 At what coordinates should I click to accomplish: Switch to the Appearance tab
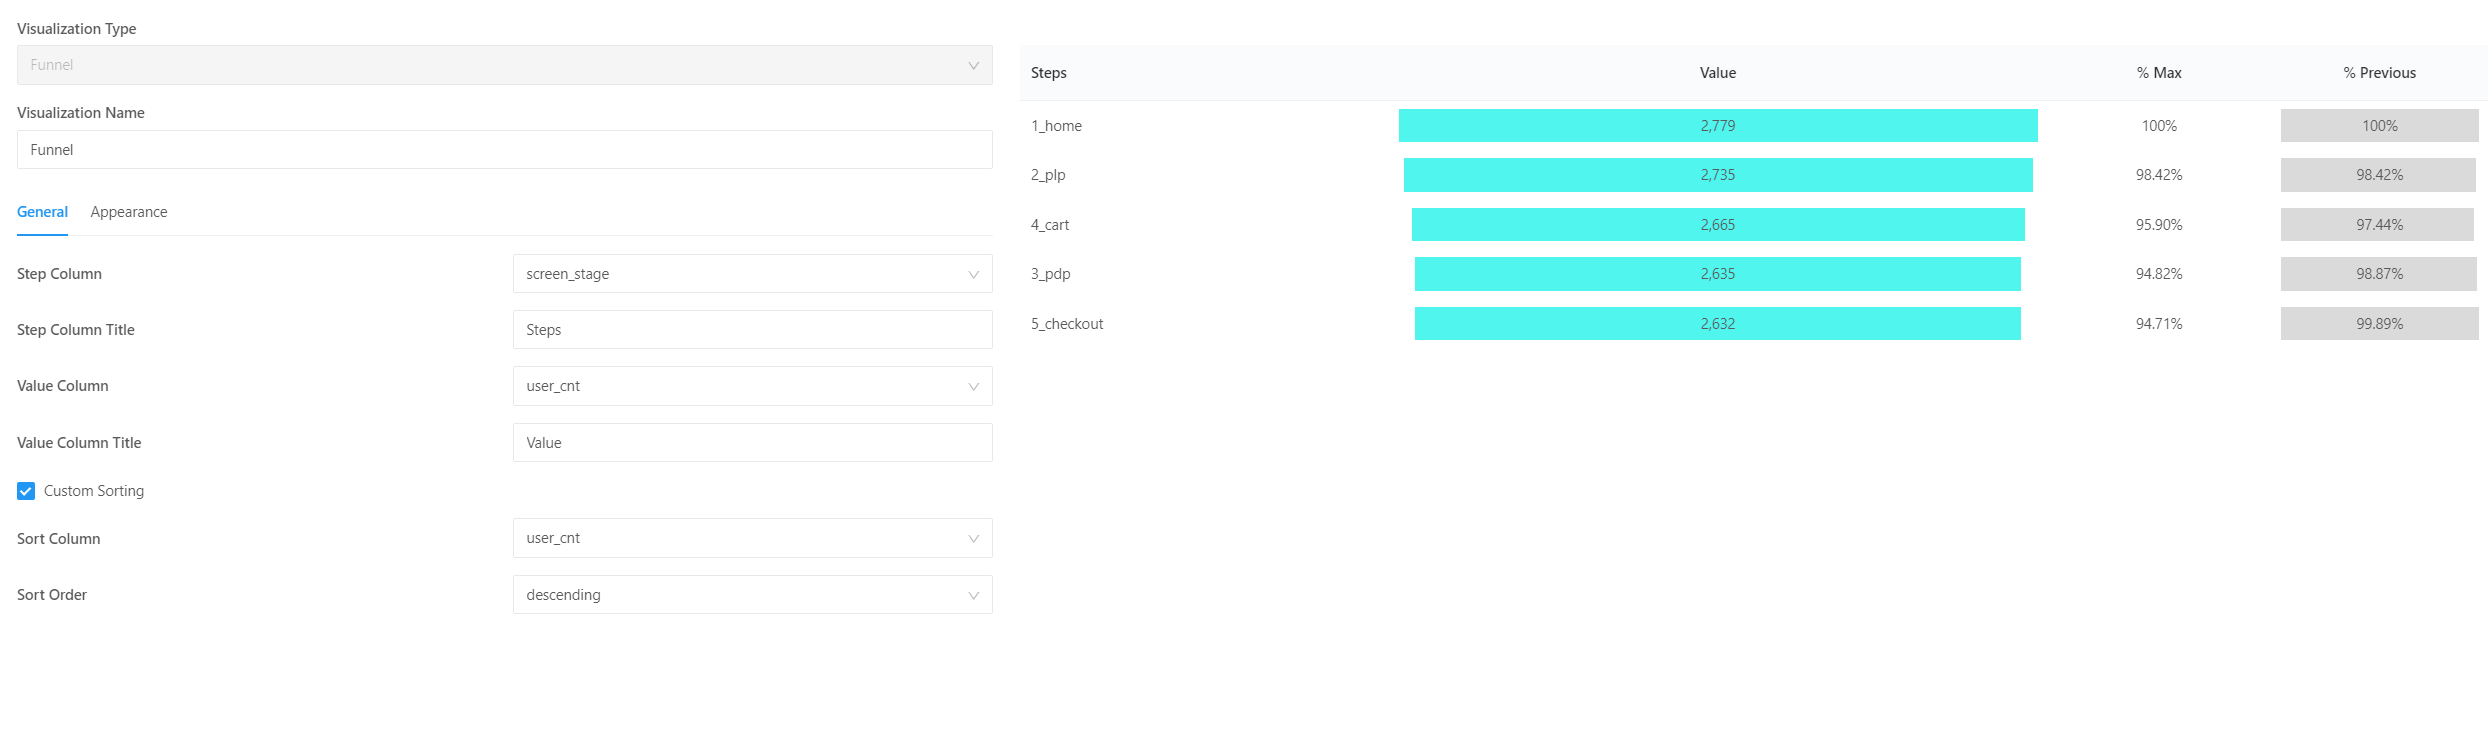coord(129,212)
